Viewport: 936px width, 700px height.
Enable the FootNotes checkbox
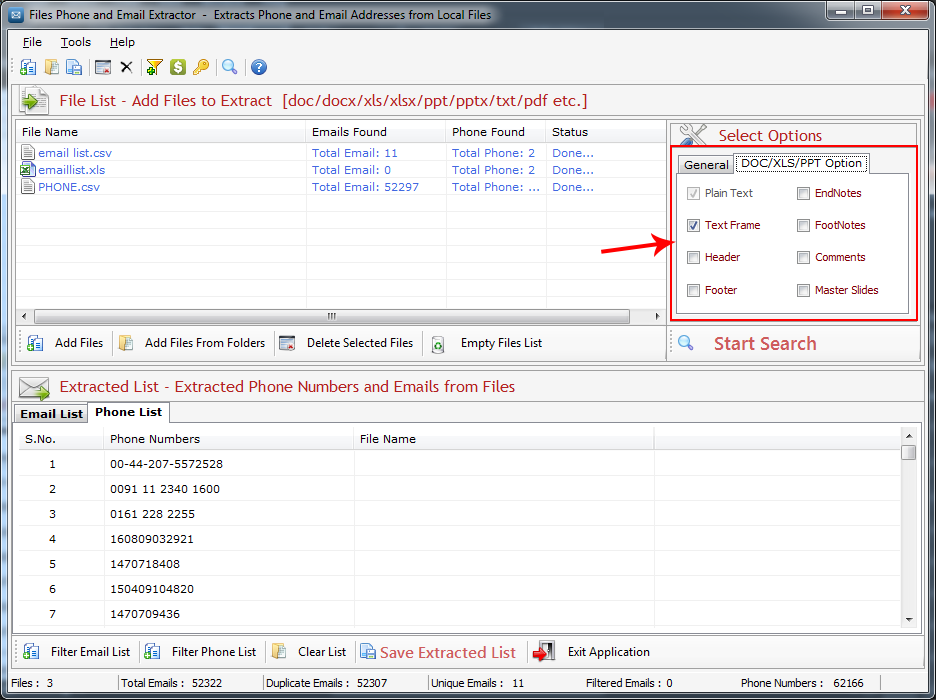click(x=803, y=226)
